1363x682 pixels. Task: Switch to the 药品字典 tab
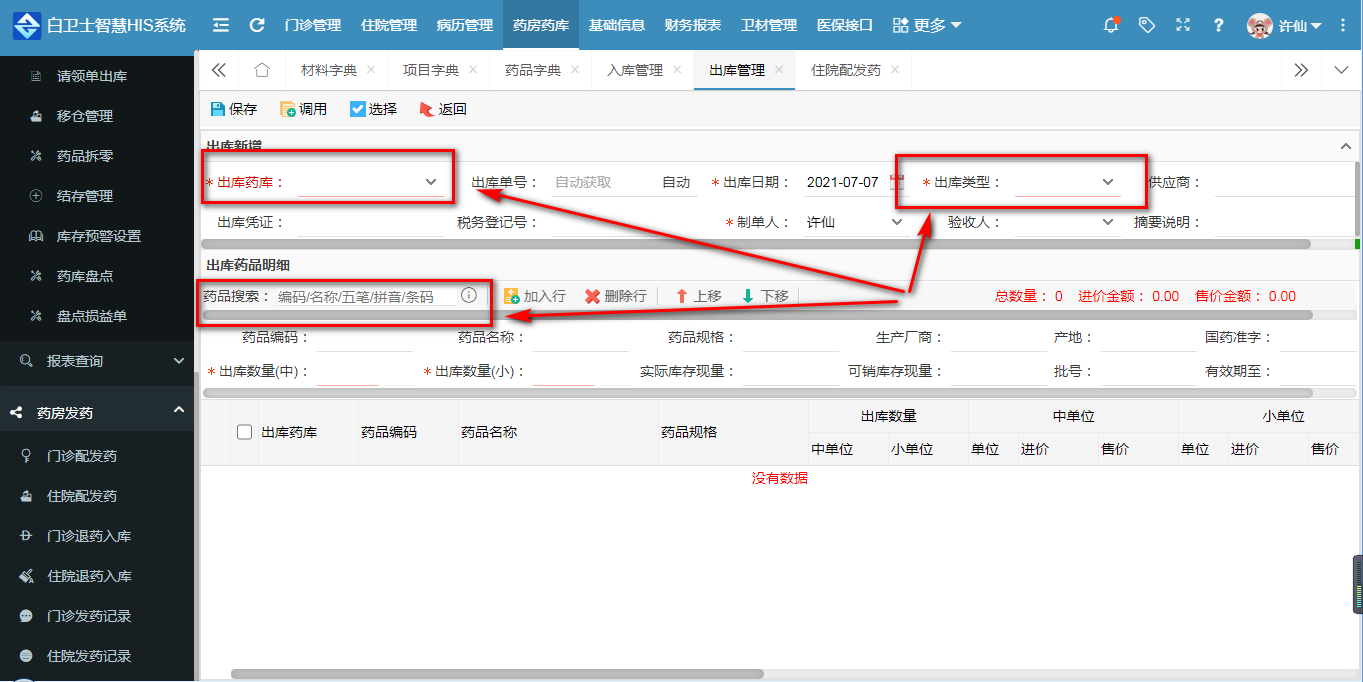click(533, 70)
